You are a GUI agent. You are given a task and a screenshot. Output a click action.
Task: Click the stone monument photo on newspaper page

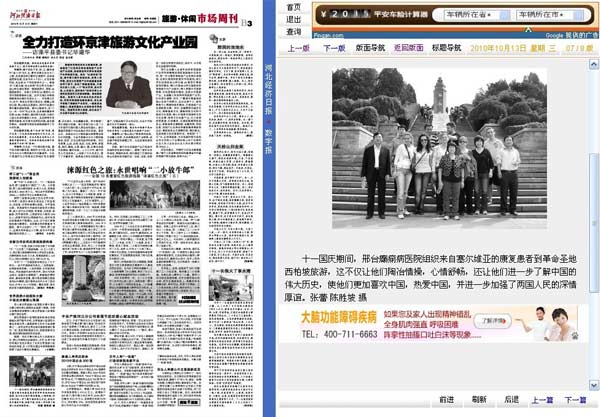(83, 279)
